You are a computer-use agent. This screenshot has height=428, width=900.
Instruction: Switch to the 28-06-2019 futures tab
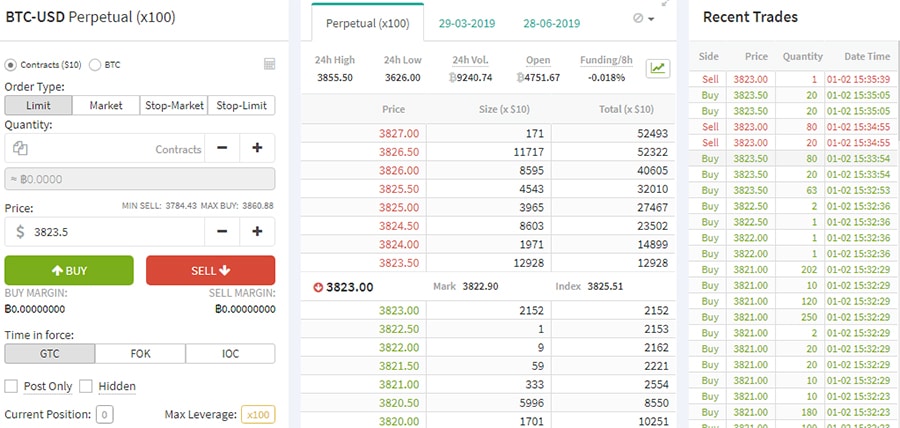point(550,22)
